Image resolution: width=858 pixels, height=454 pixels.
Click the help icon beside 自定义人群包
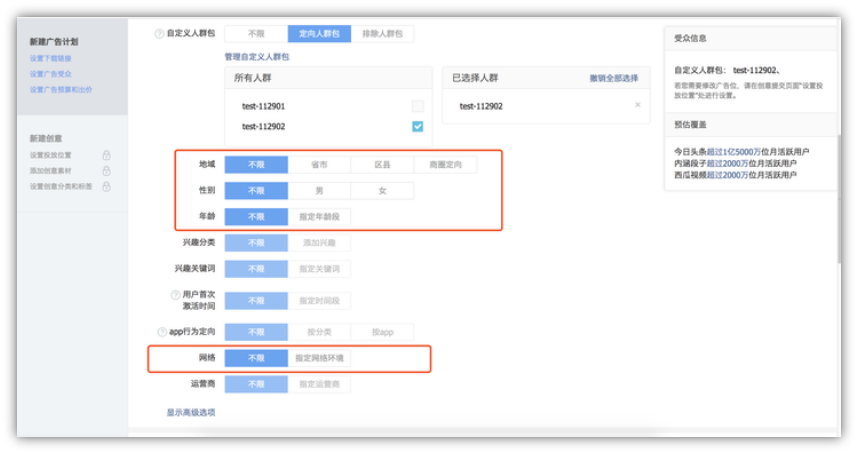tap(159, 34)
